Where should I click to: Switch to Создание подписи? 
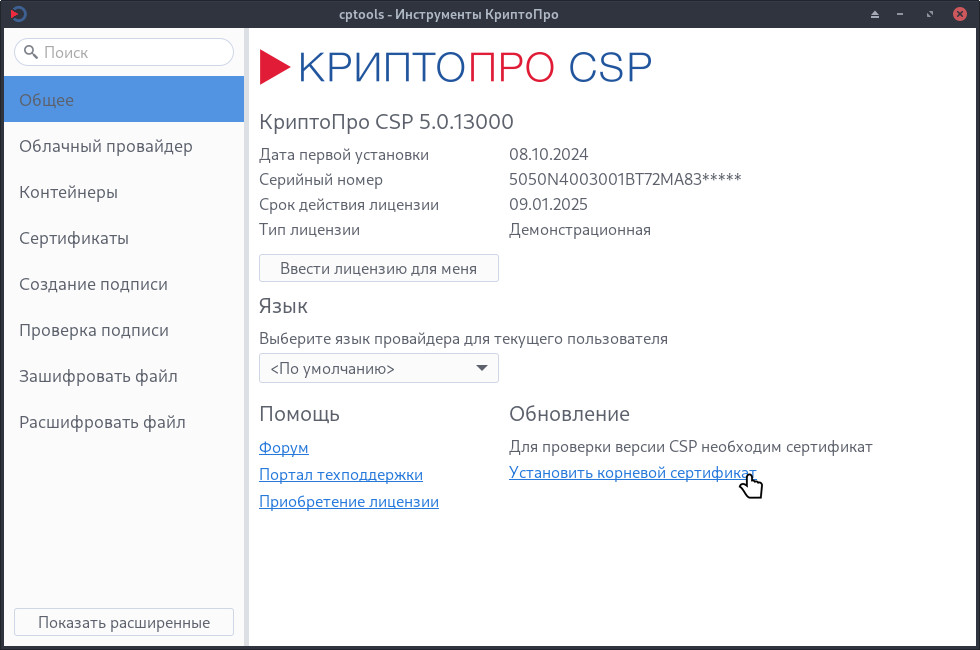point(122,284)
